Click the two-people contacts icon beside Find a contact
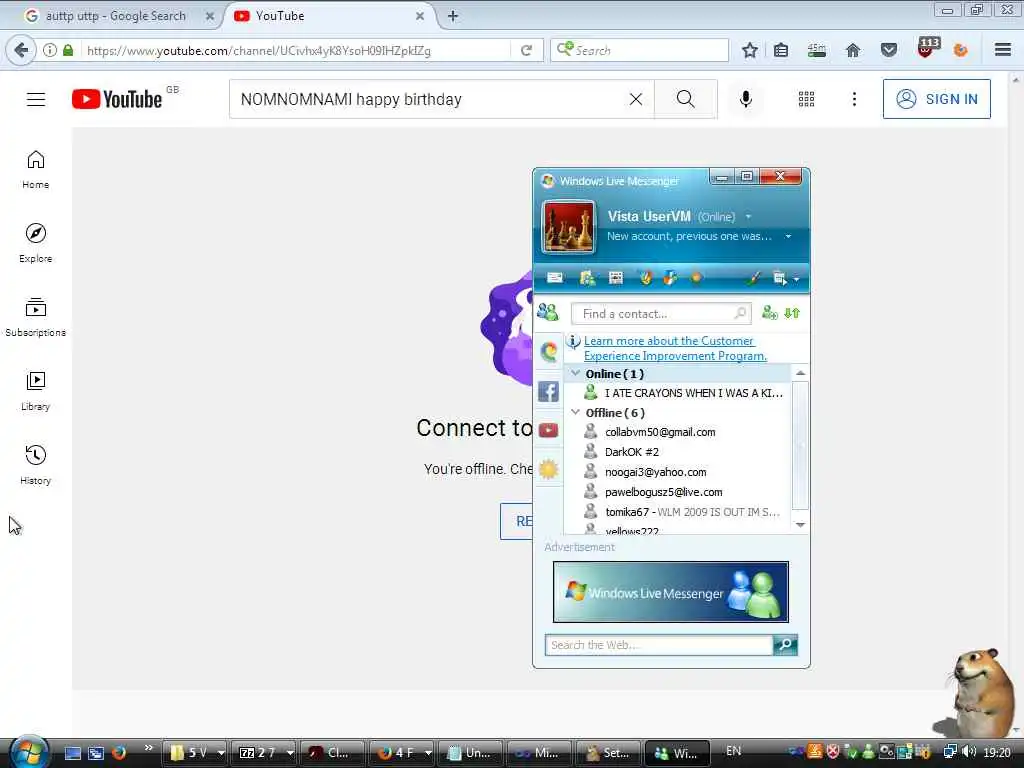The width and height of the screenshot is (1024, 768). pyautogui.click(x=548, y=313)
